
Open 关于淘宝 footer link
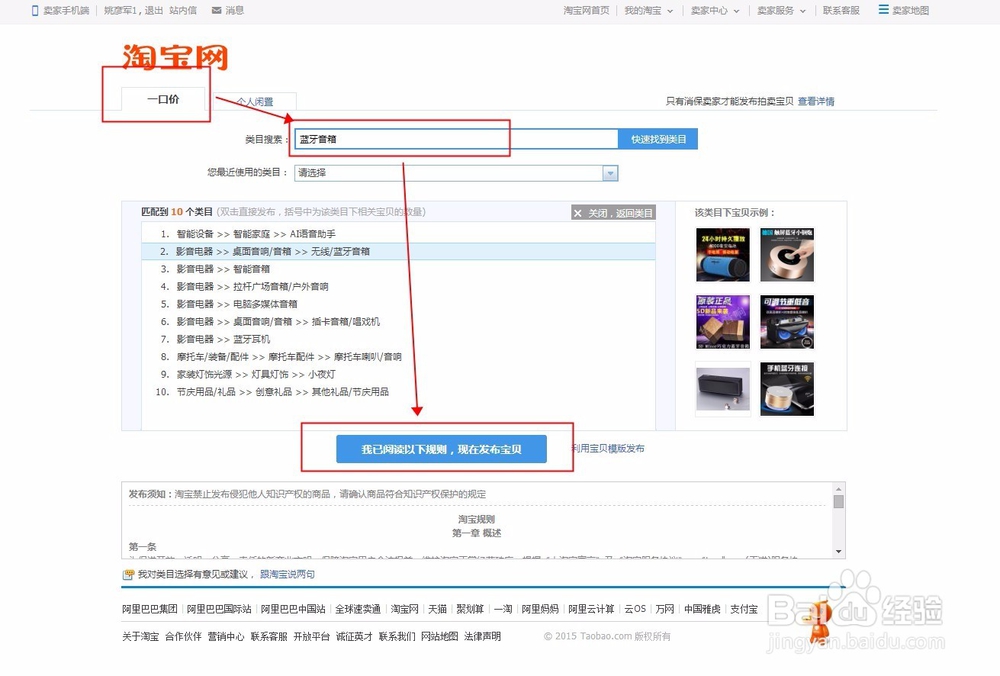[x=140, y=636]
